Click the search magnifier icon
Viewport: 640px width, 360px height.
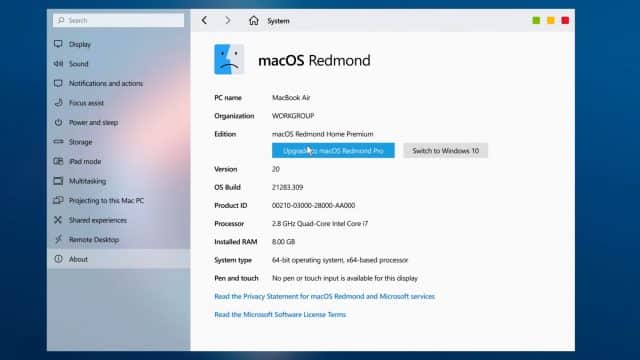pos(61,20)
